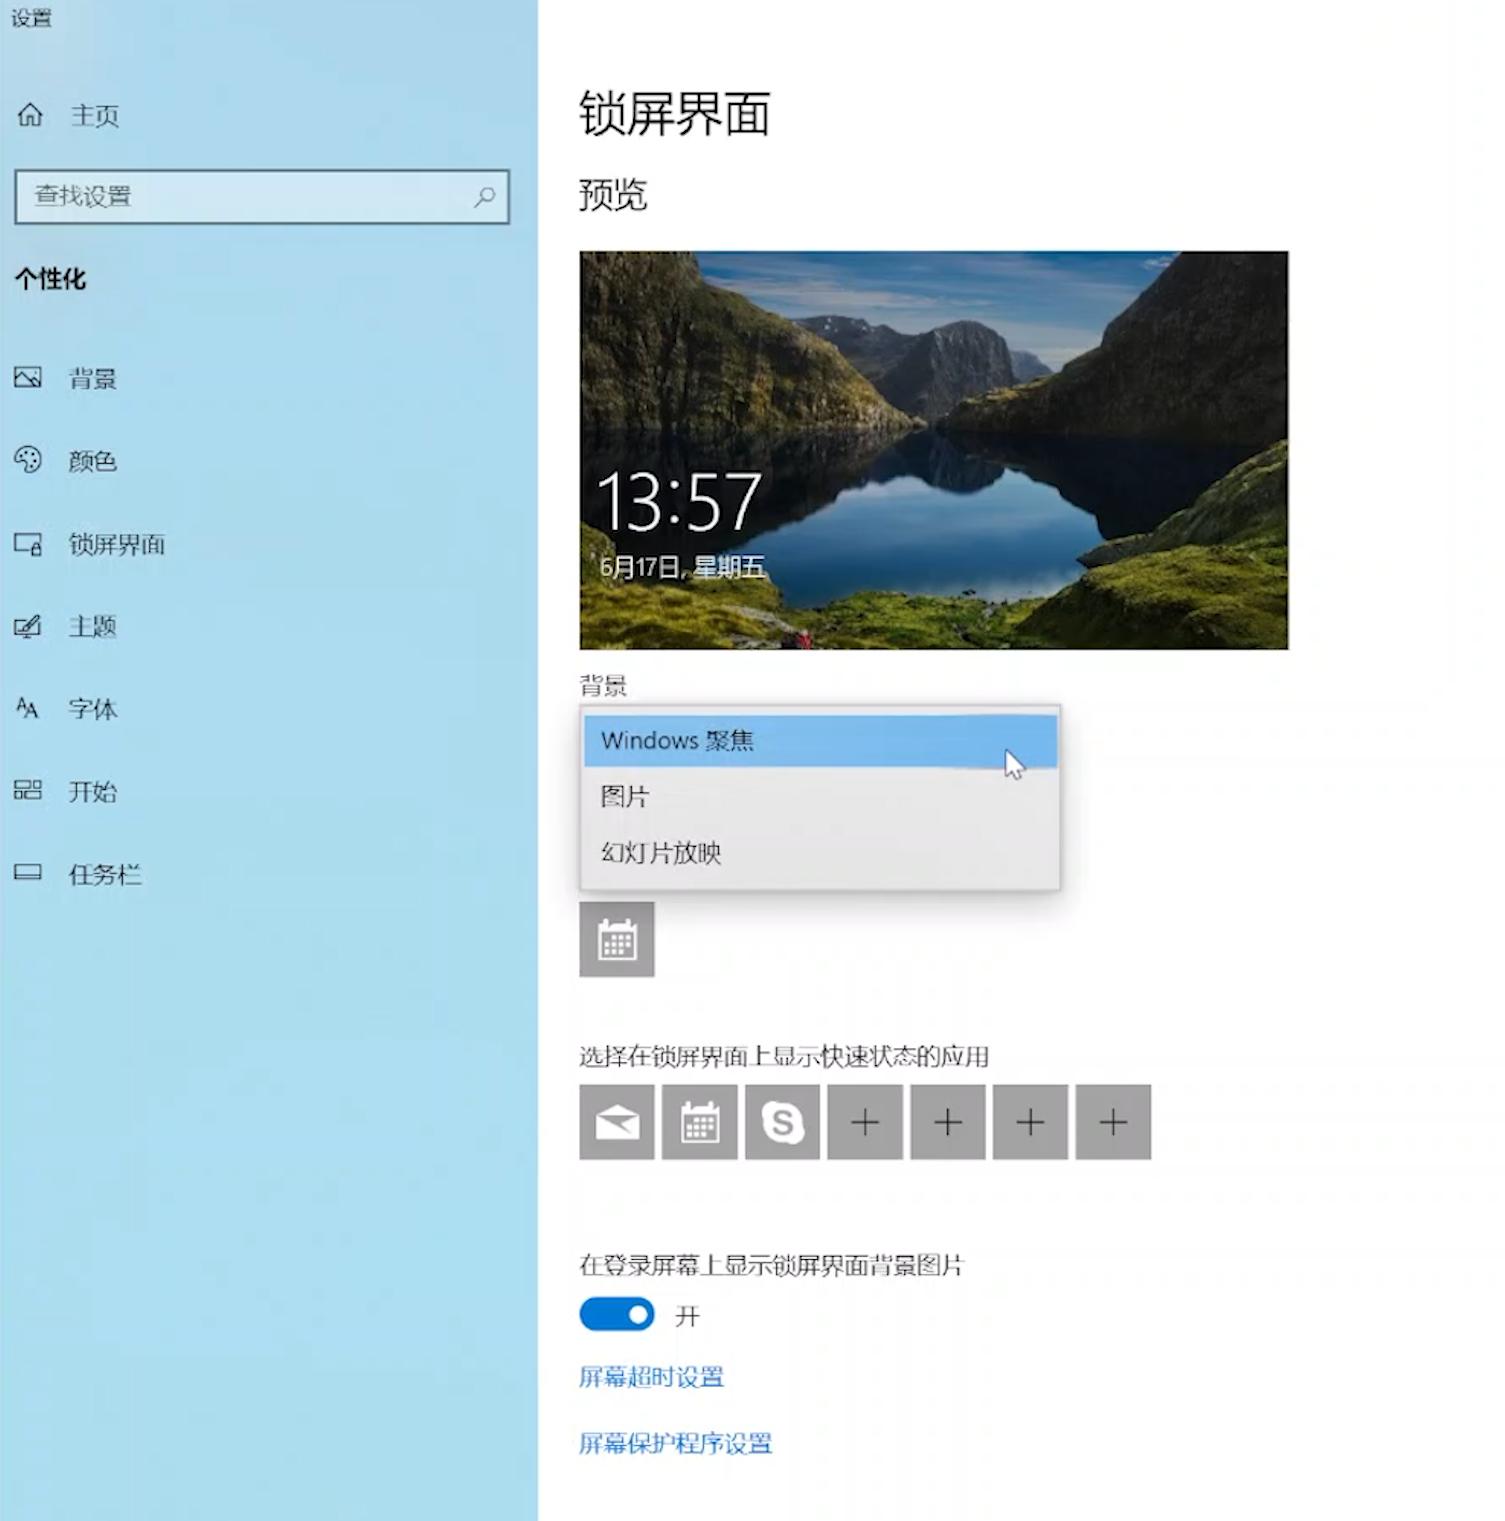Viewport: 1505px width, 1521px height.
Task: Add a quick status app via first plus button
Action: (x=864, y=1122)
